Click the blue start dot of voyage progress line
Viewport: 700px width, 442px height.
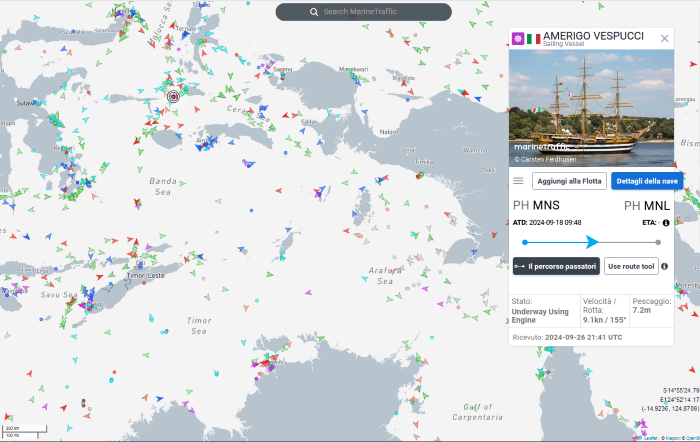click(525, 242)
